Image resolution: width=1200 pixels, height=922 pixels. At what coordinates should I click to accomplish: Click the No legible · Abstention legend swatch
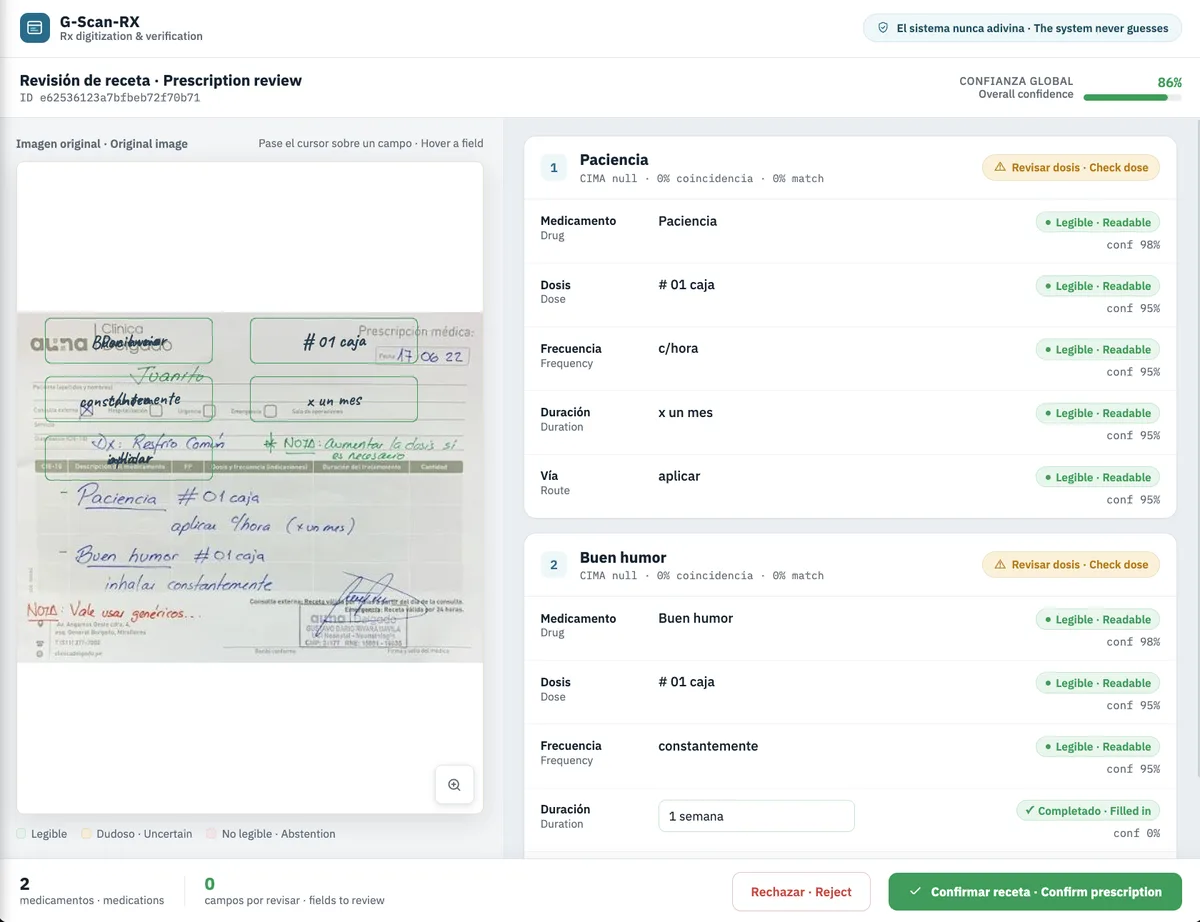[211, 834]
